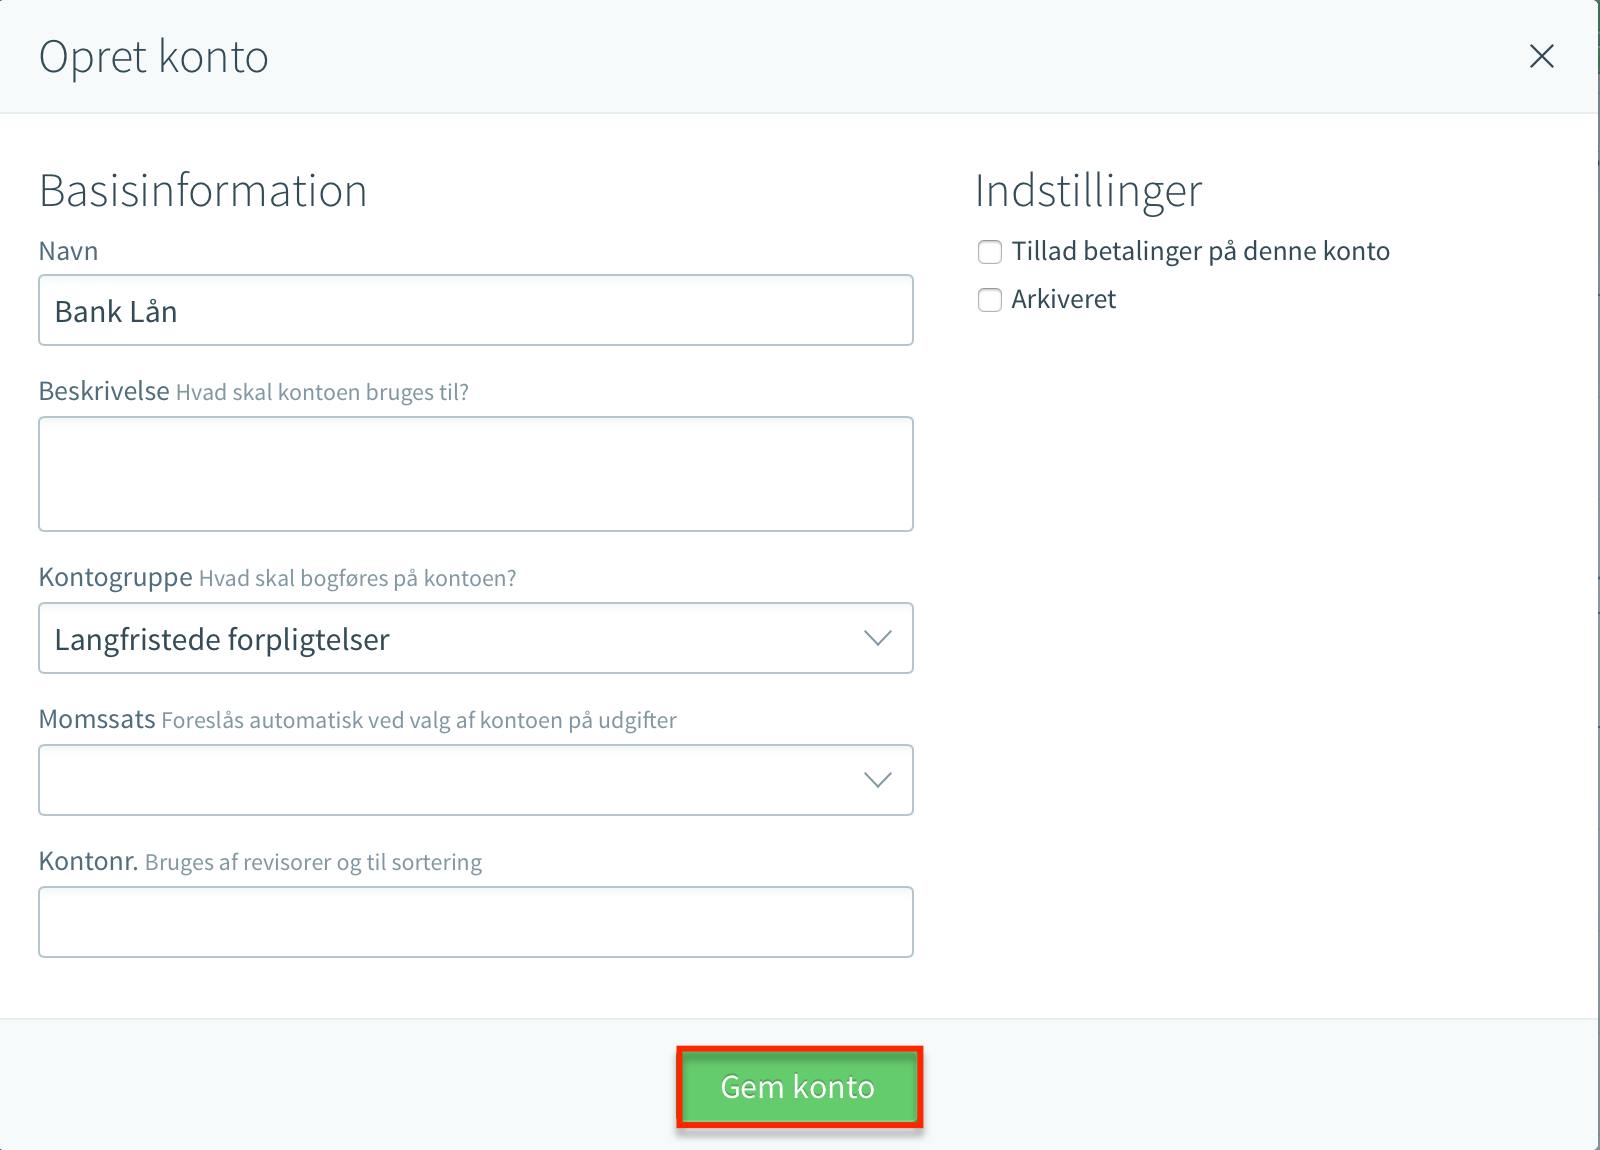This screenshot has height=1150, width=1600.
Task: Click the Arkiveret label text
Action: click(1063, 299)
